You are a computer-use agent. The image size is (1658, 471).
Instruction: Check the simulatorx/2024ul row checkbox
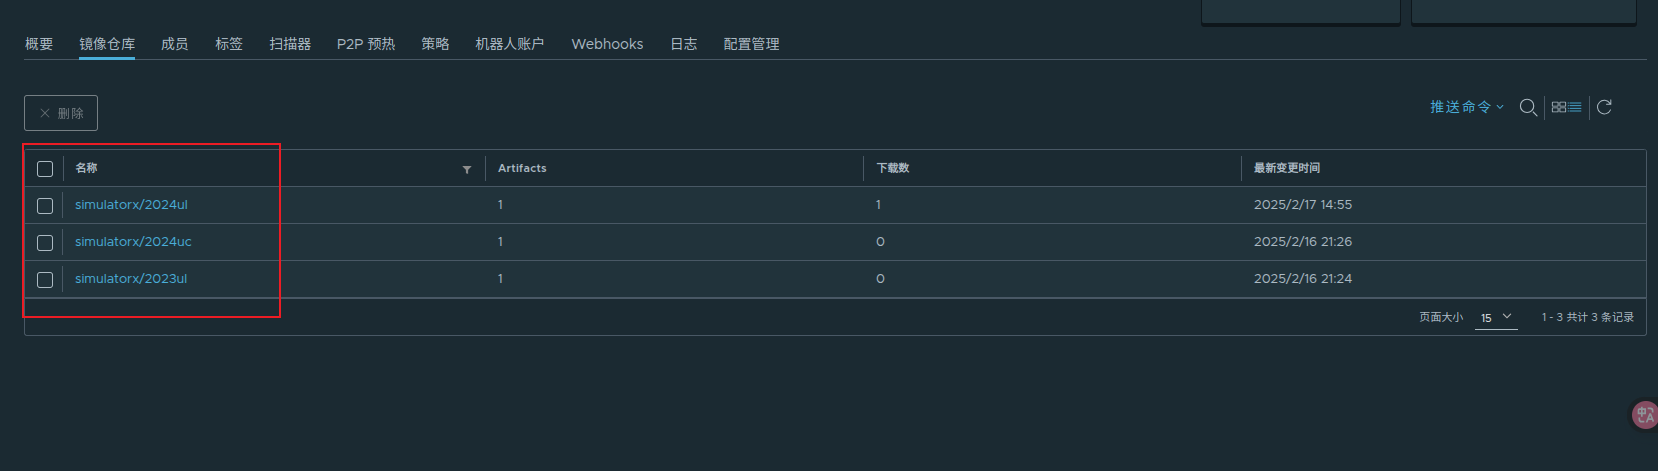tap(45, 206)
